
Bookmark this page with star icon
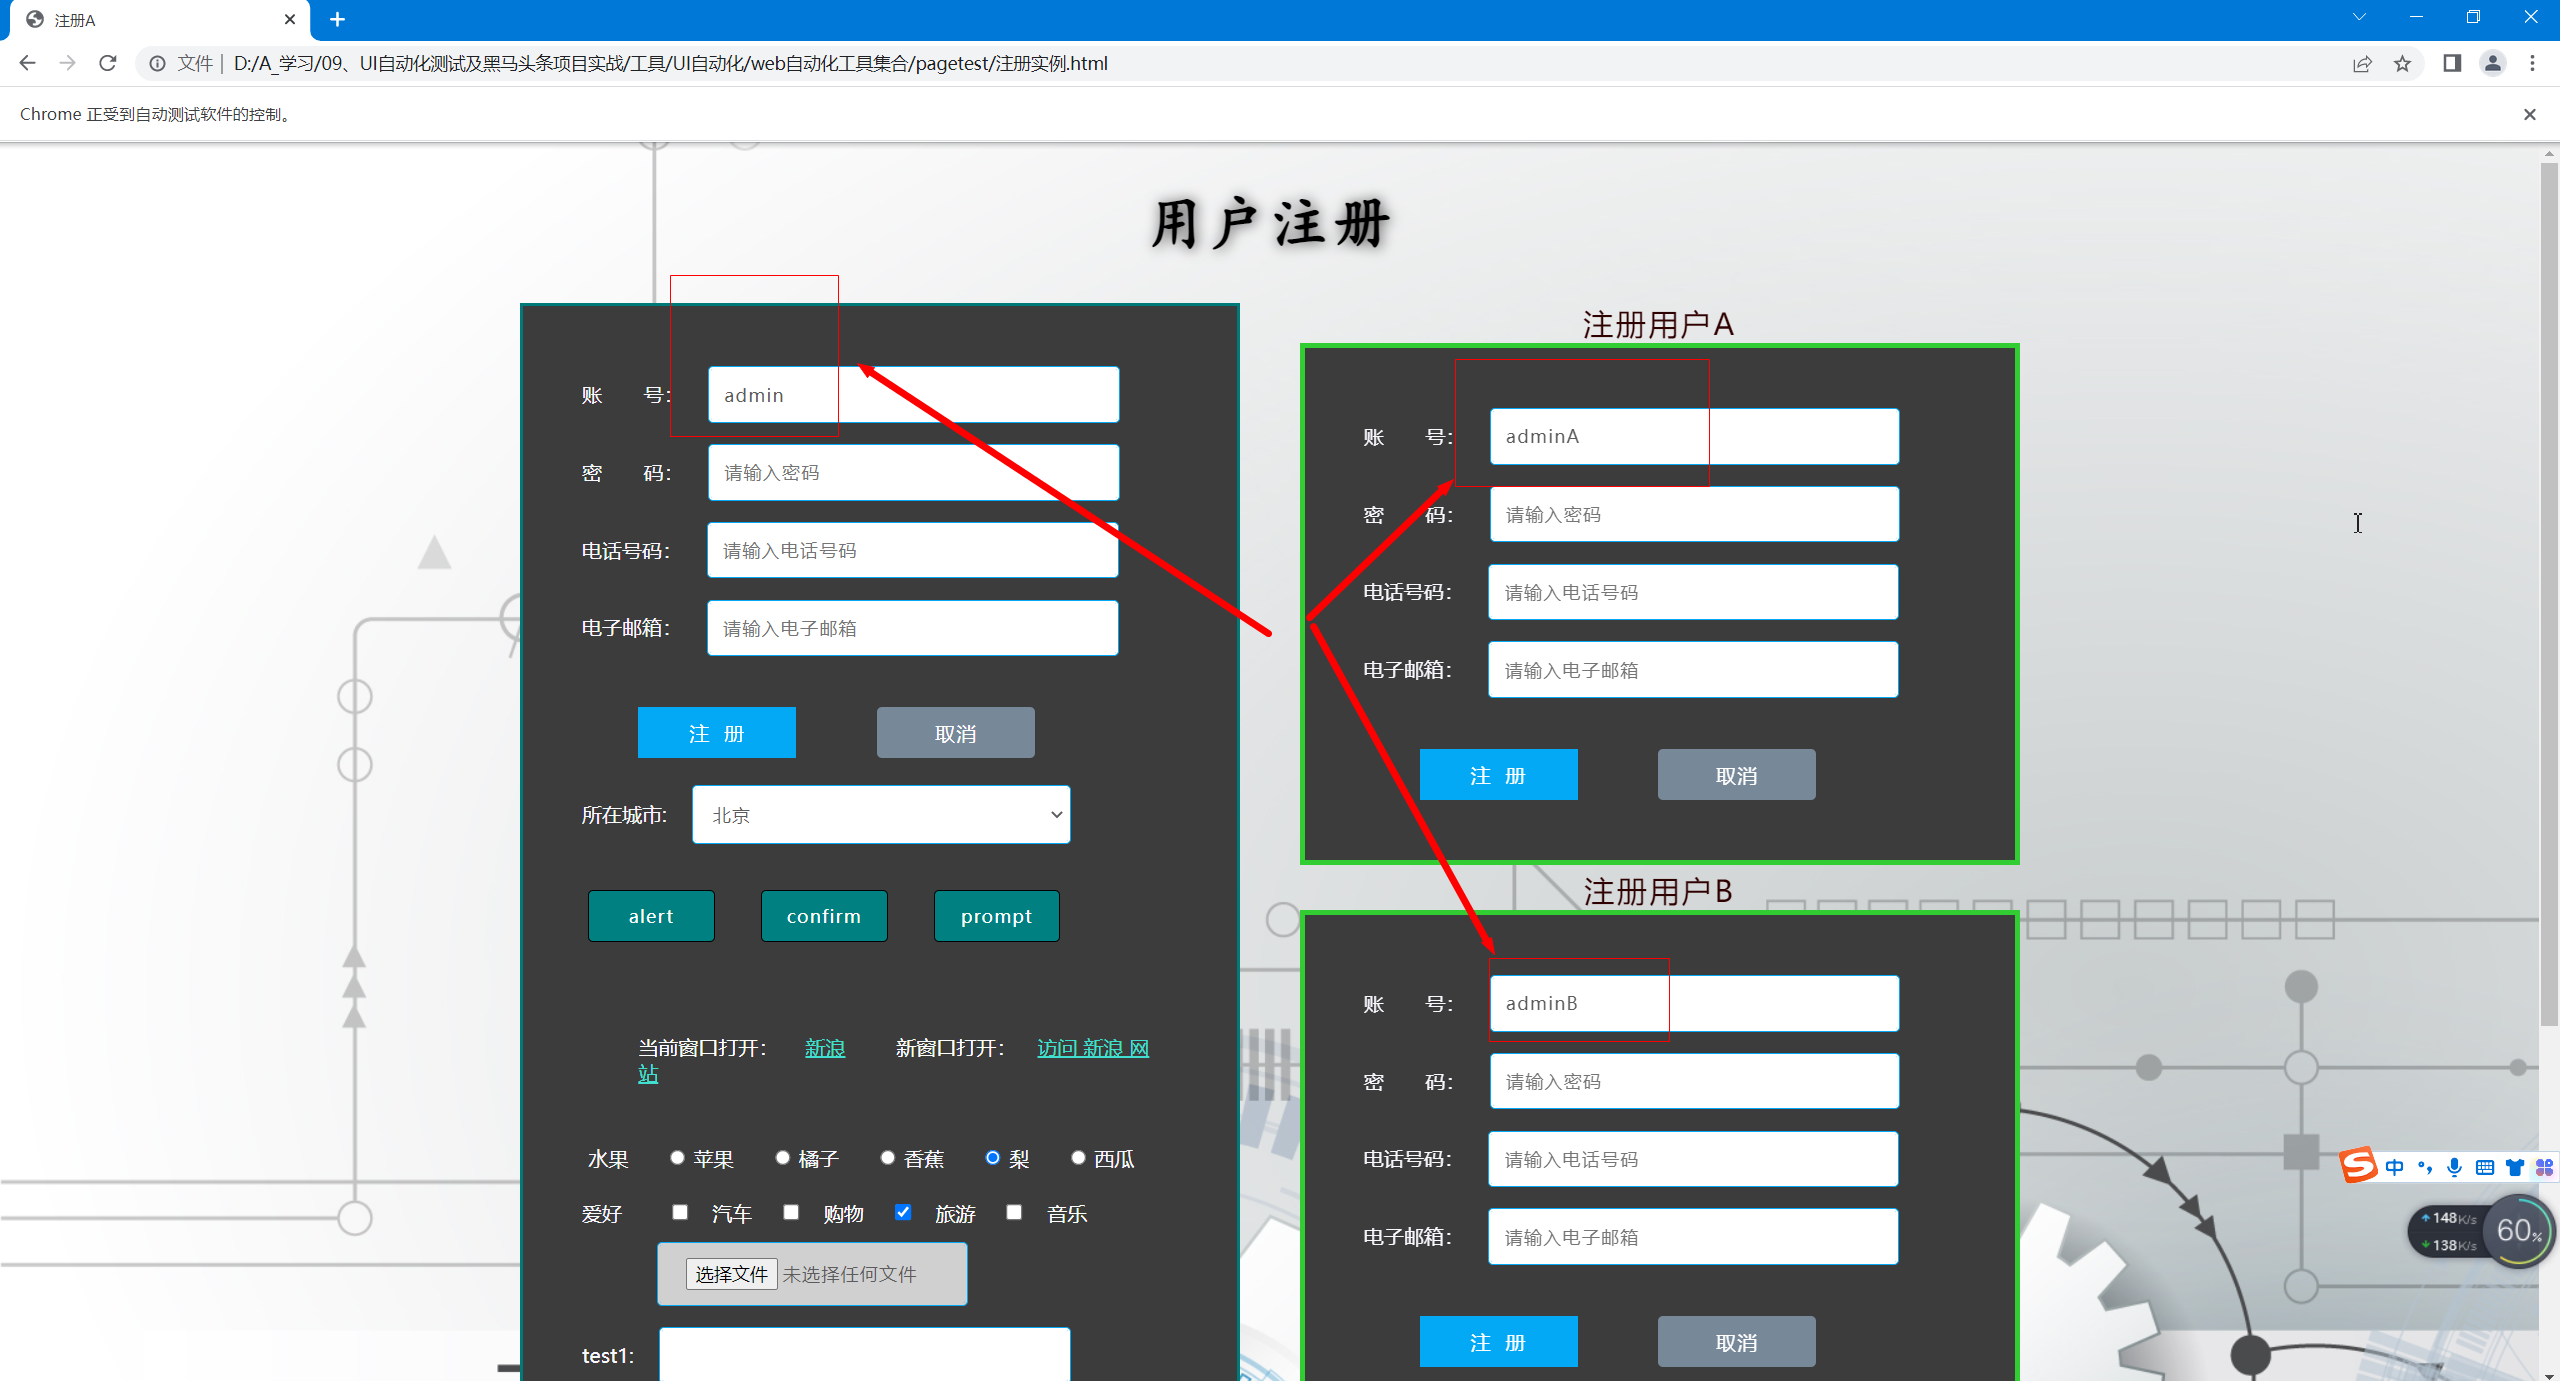pos(2402,64)
